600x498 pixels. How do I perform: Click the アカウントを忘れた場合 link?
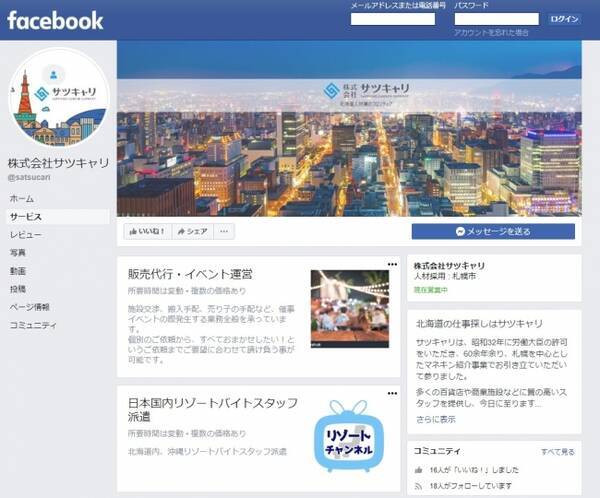click(491, 33)
